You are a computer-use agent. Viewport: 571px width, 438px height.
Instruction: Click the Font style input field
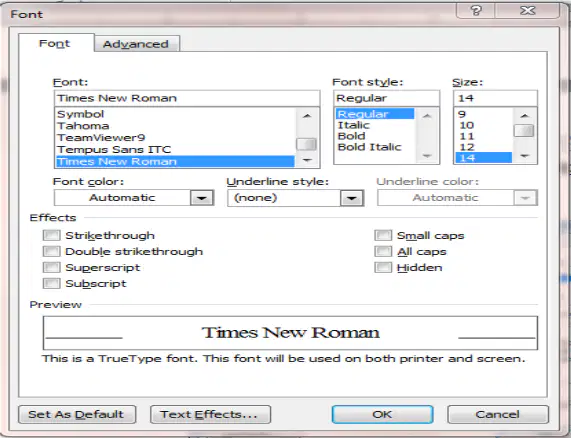point(386,98)
